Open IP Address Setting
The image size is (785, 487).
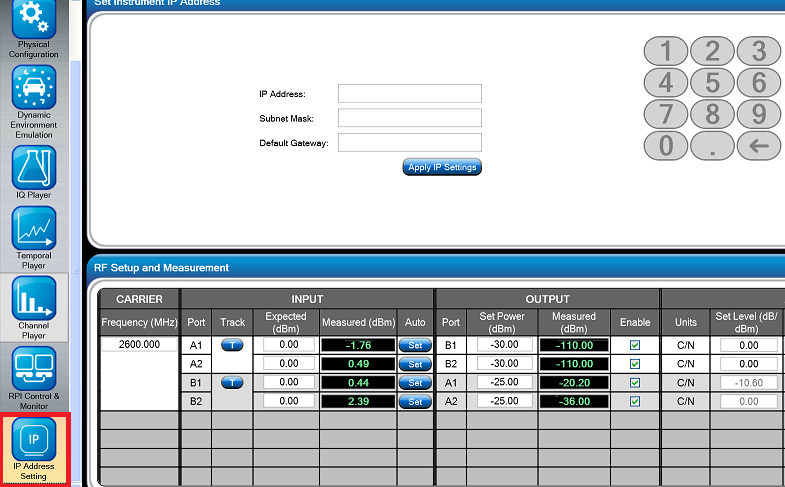click(33, 440)
